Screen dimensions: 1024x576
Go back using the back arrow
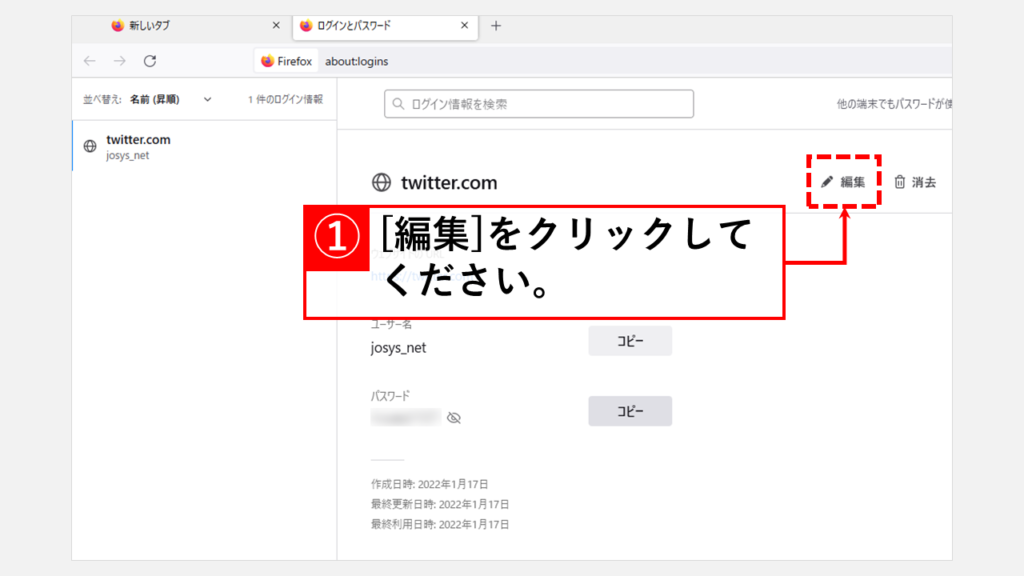point(90,61)
